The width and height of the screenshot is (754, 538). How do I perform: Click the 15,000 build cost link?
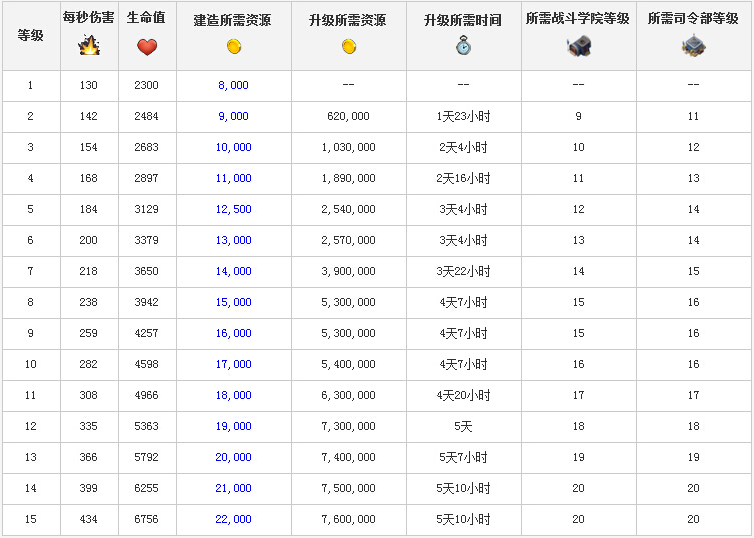(x=233, y=303)
